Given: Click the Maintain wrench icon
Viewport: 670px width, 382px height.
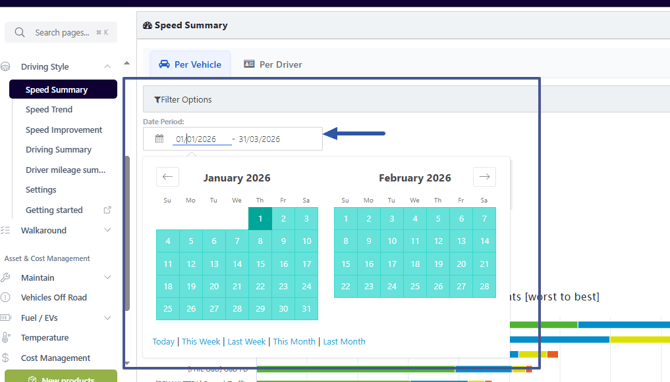Looking at the screenshot, I should point(5,278).
